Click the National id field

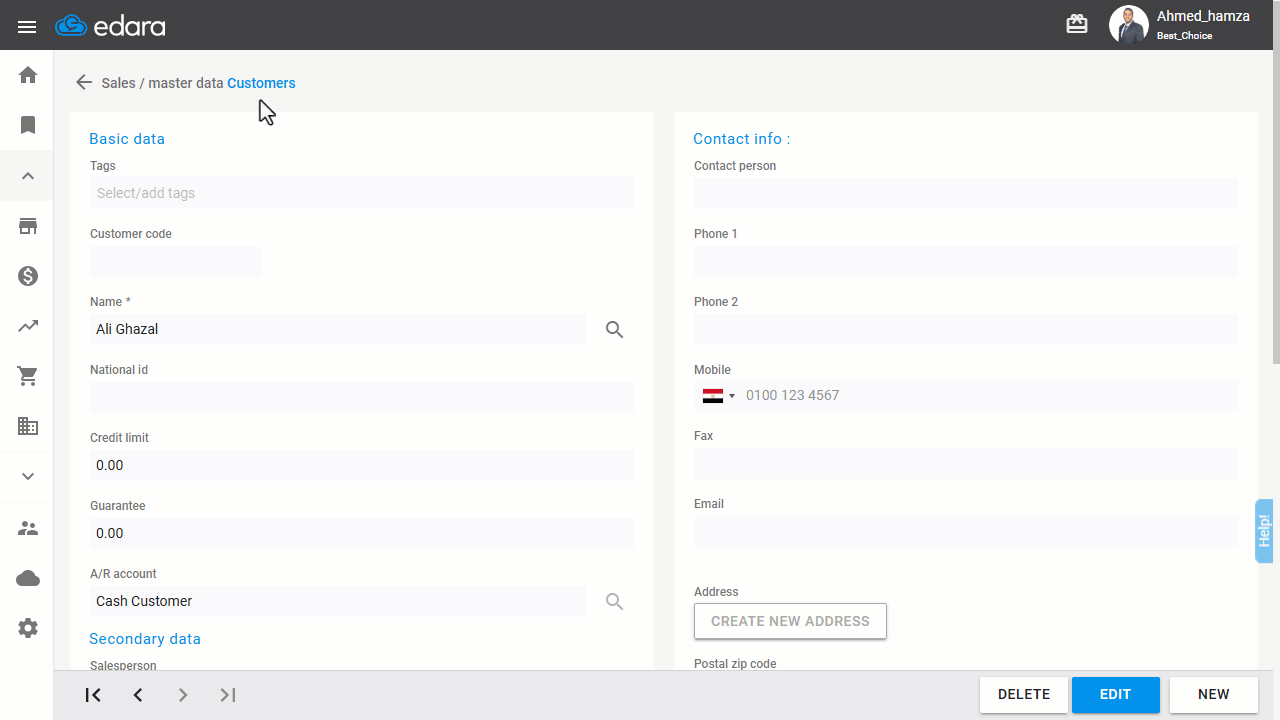click(362, 397)
